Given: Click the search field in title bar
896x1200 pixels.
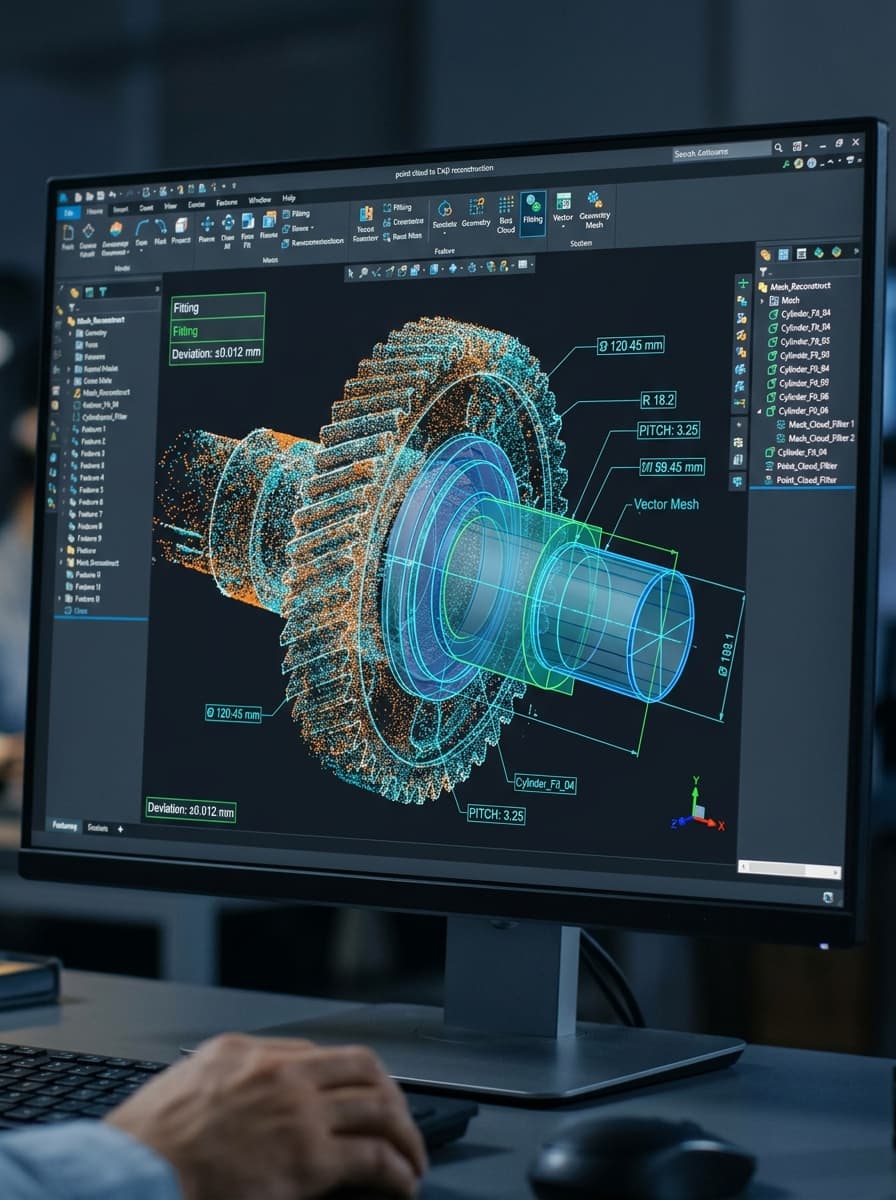Looking at the screenshot, I should (x=721, y=152).
